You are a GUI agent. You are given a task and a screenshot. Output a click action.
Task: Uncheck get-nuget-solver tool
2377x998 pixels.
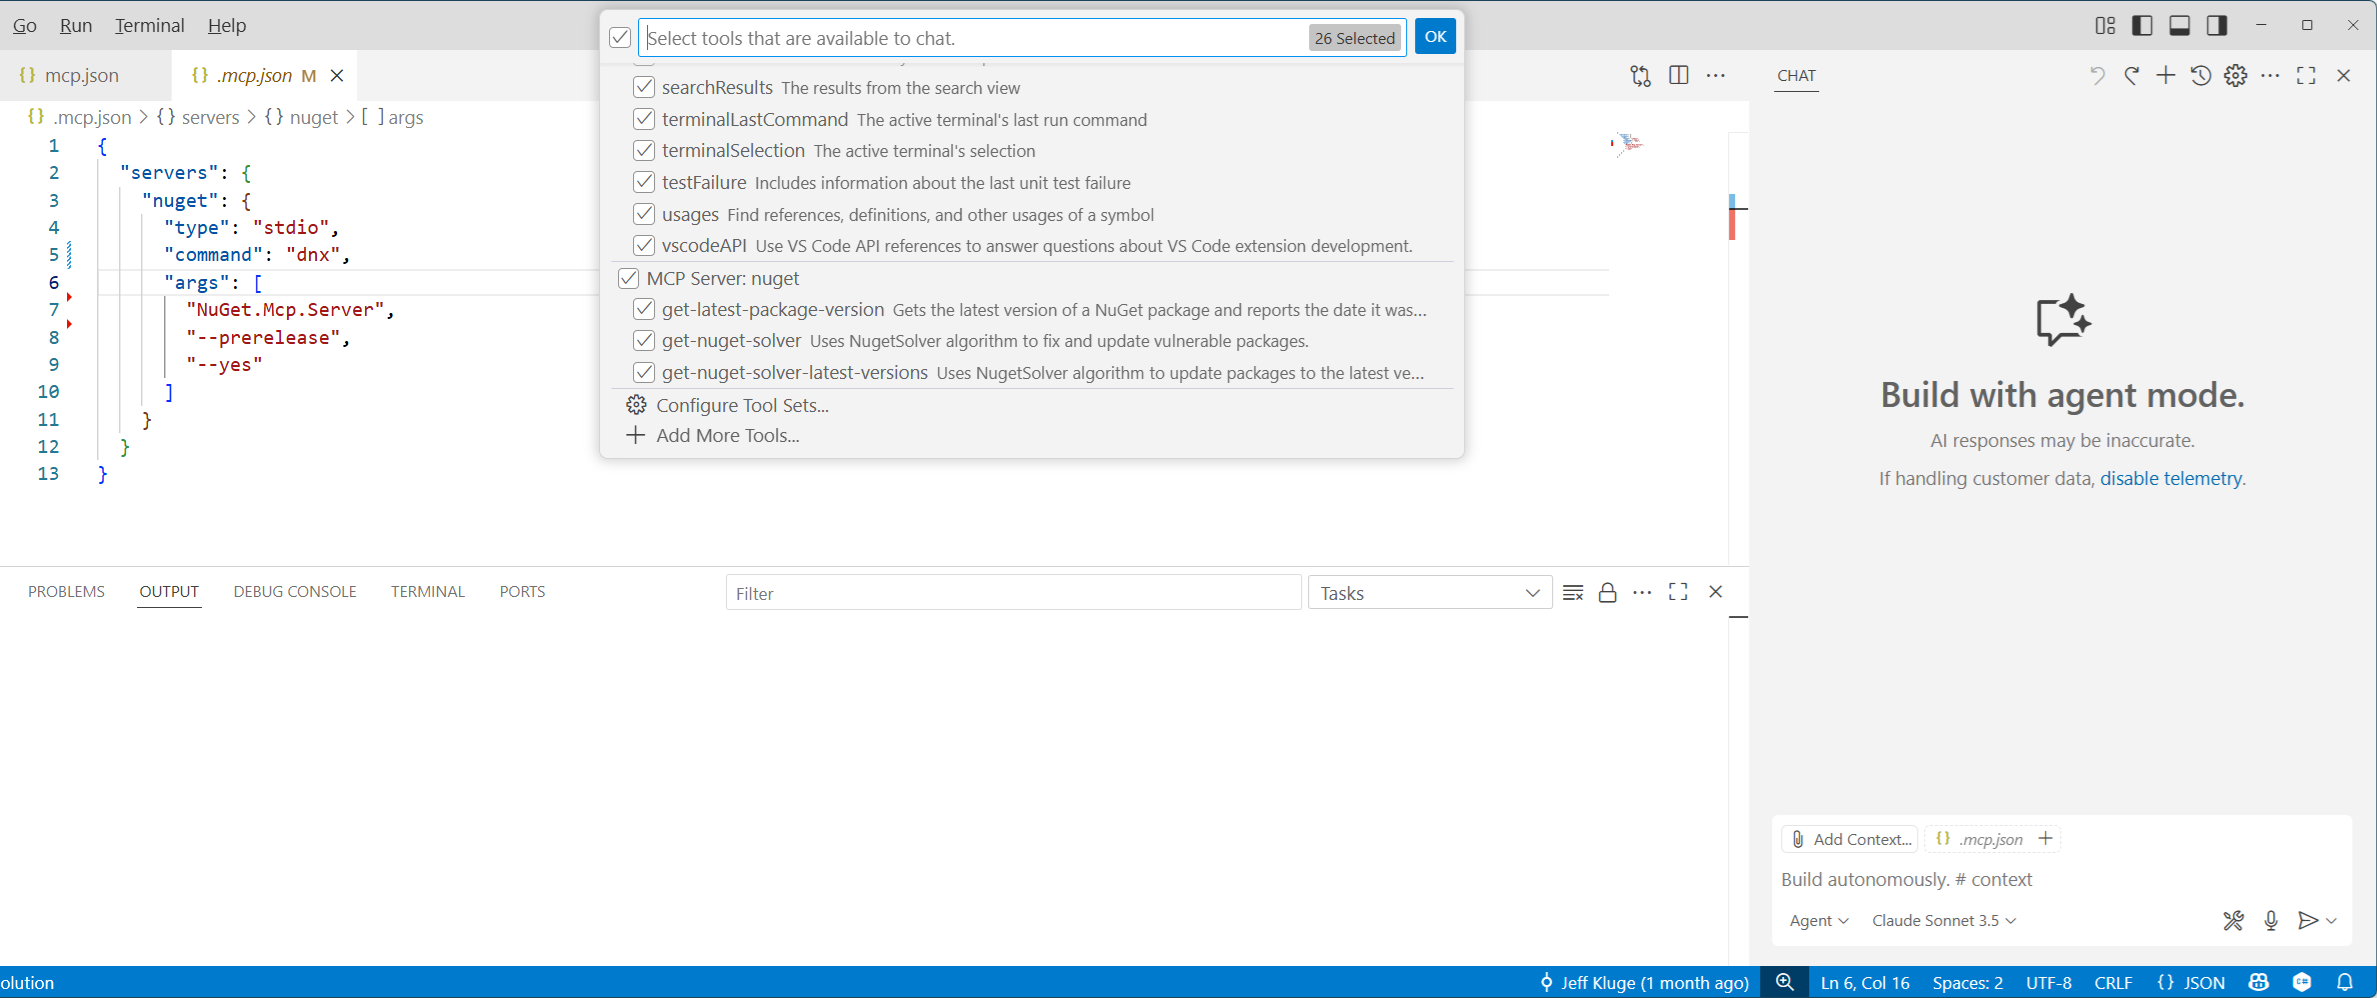(x=644, y=340)
